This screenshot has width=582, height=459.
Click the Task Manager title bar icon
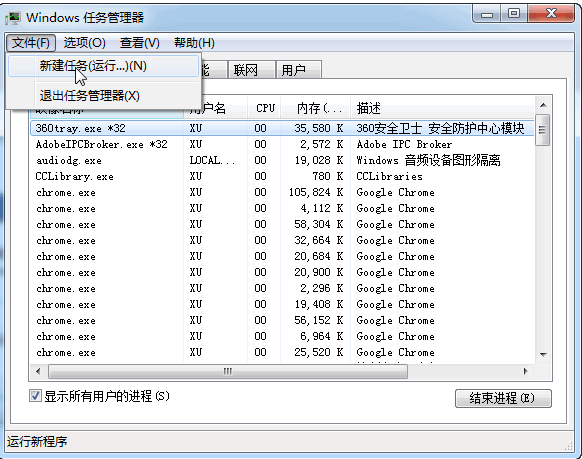(13, 17)
